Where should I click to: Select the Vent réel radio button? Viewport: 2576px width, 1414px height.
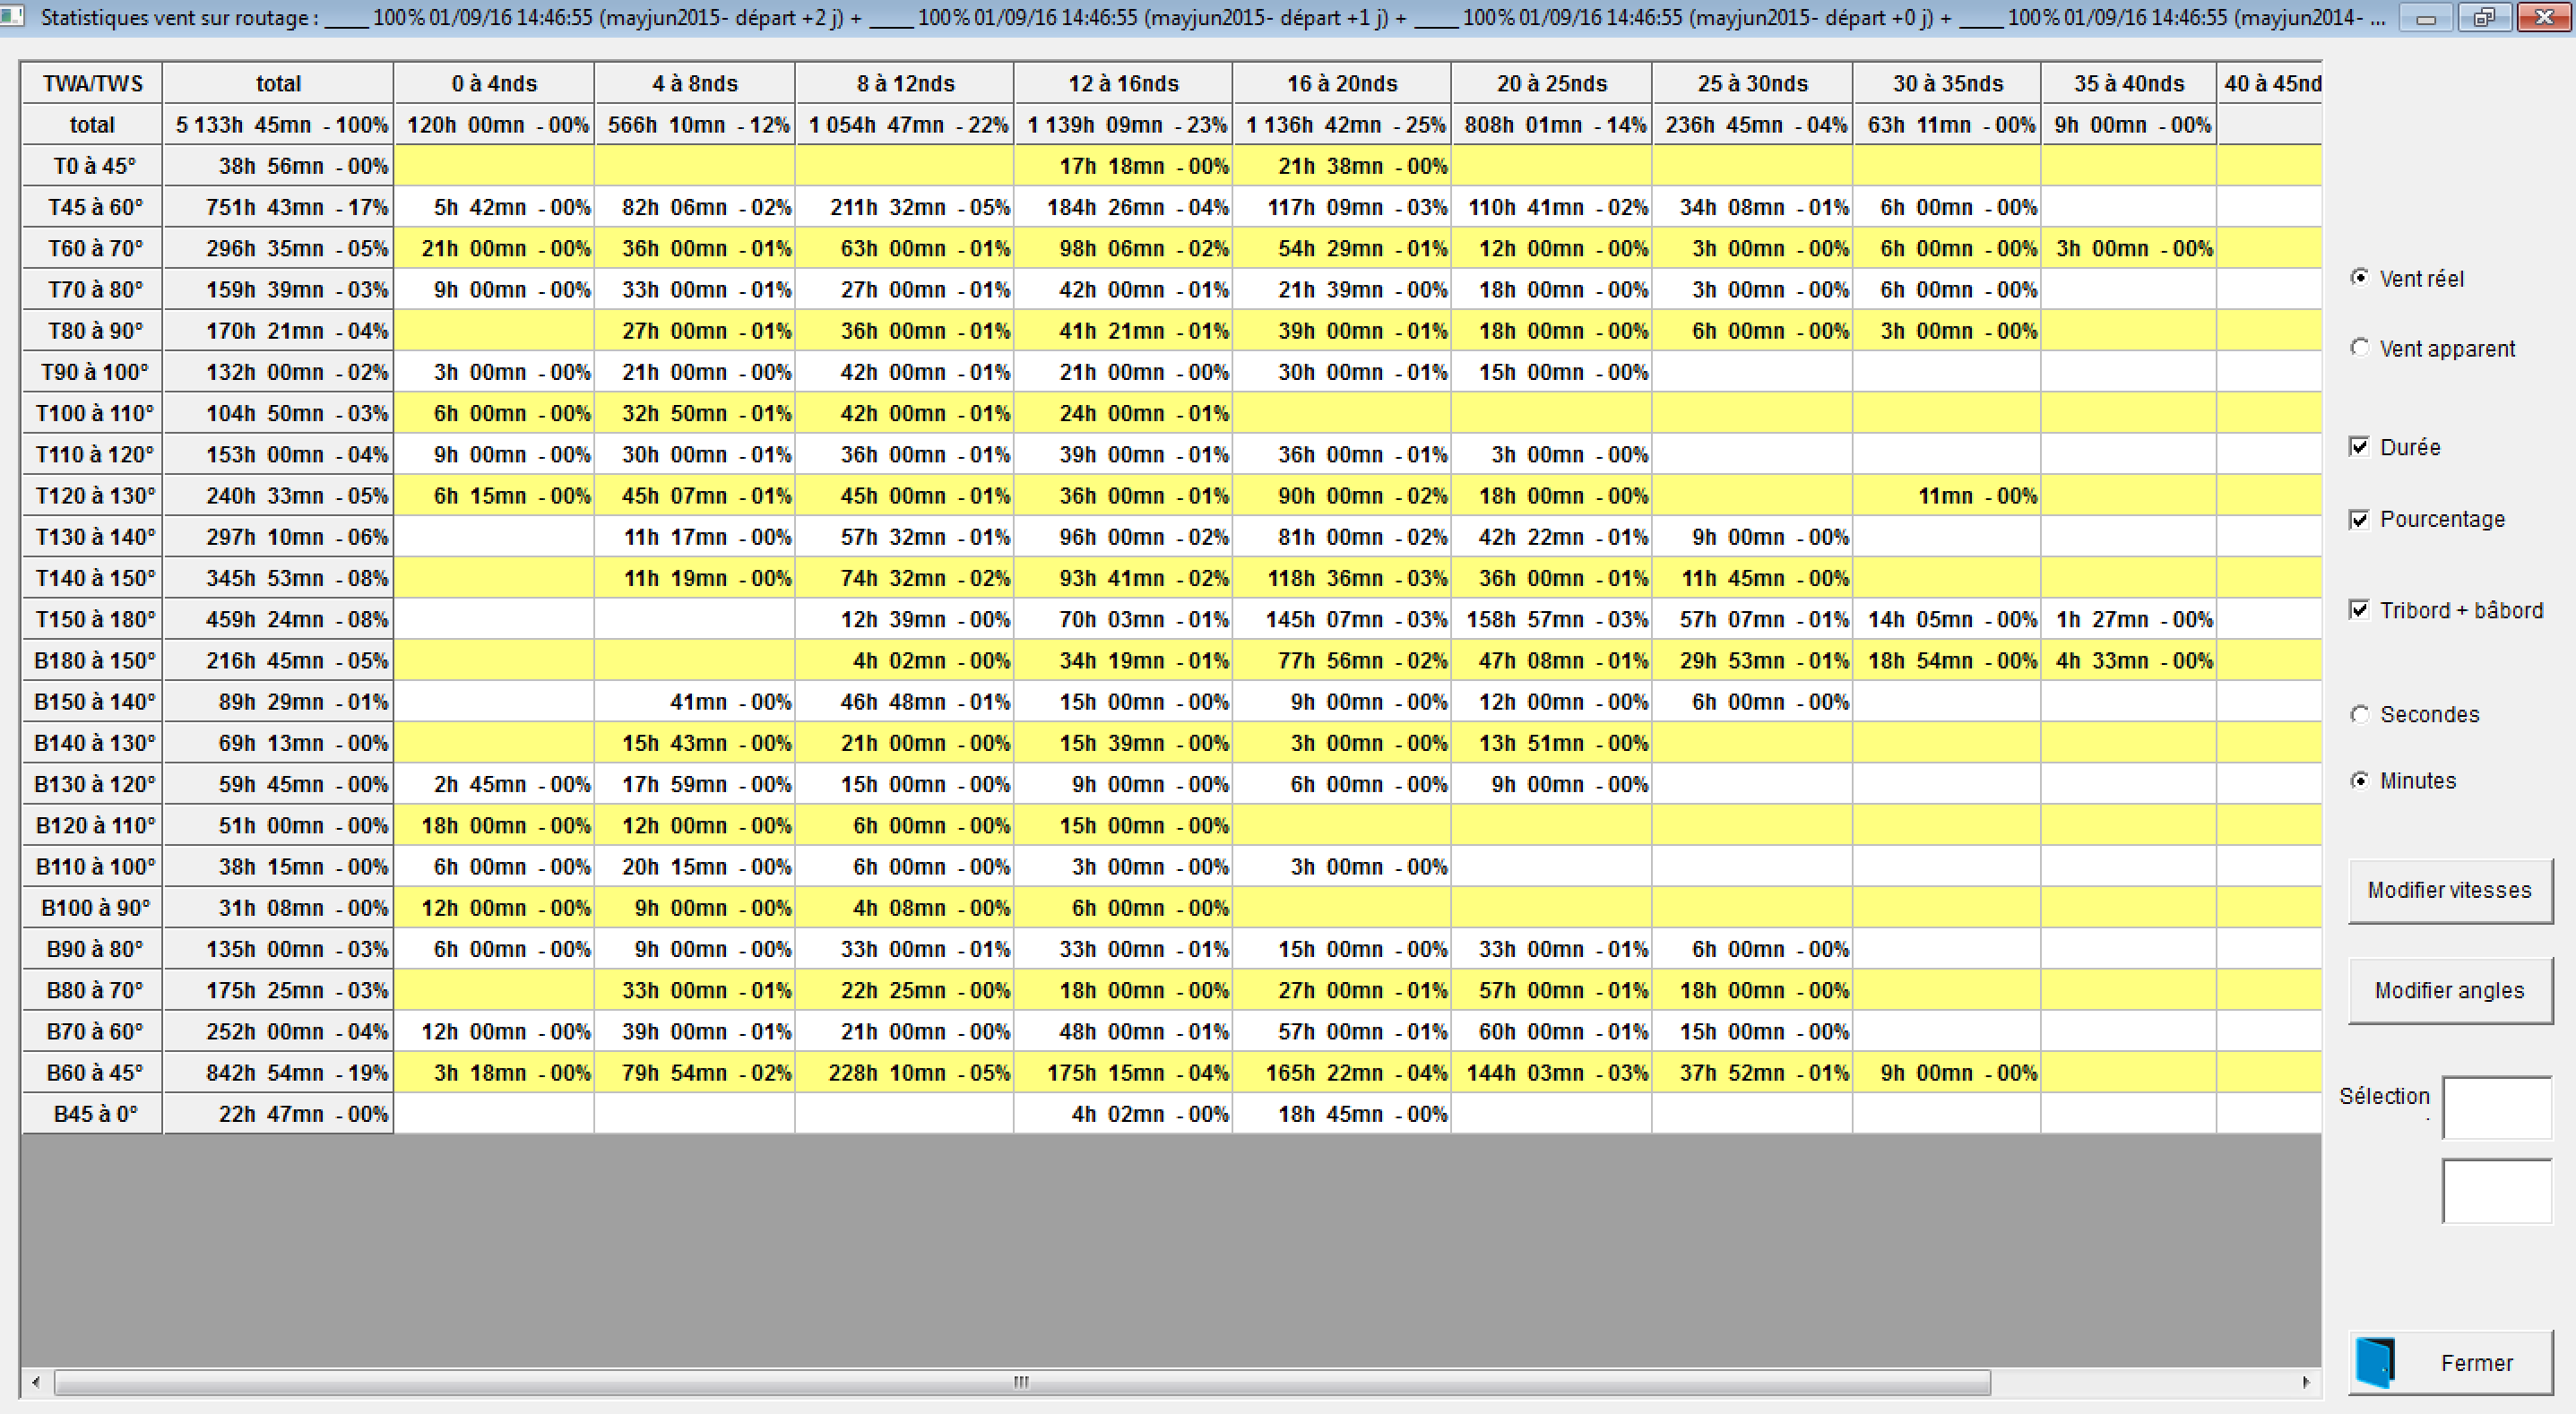click(2359, 278)
